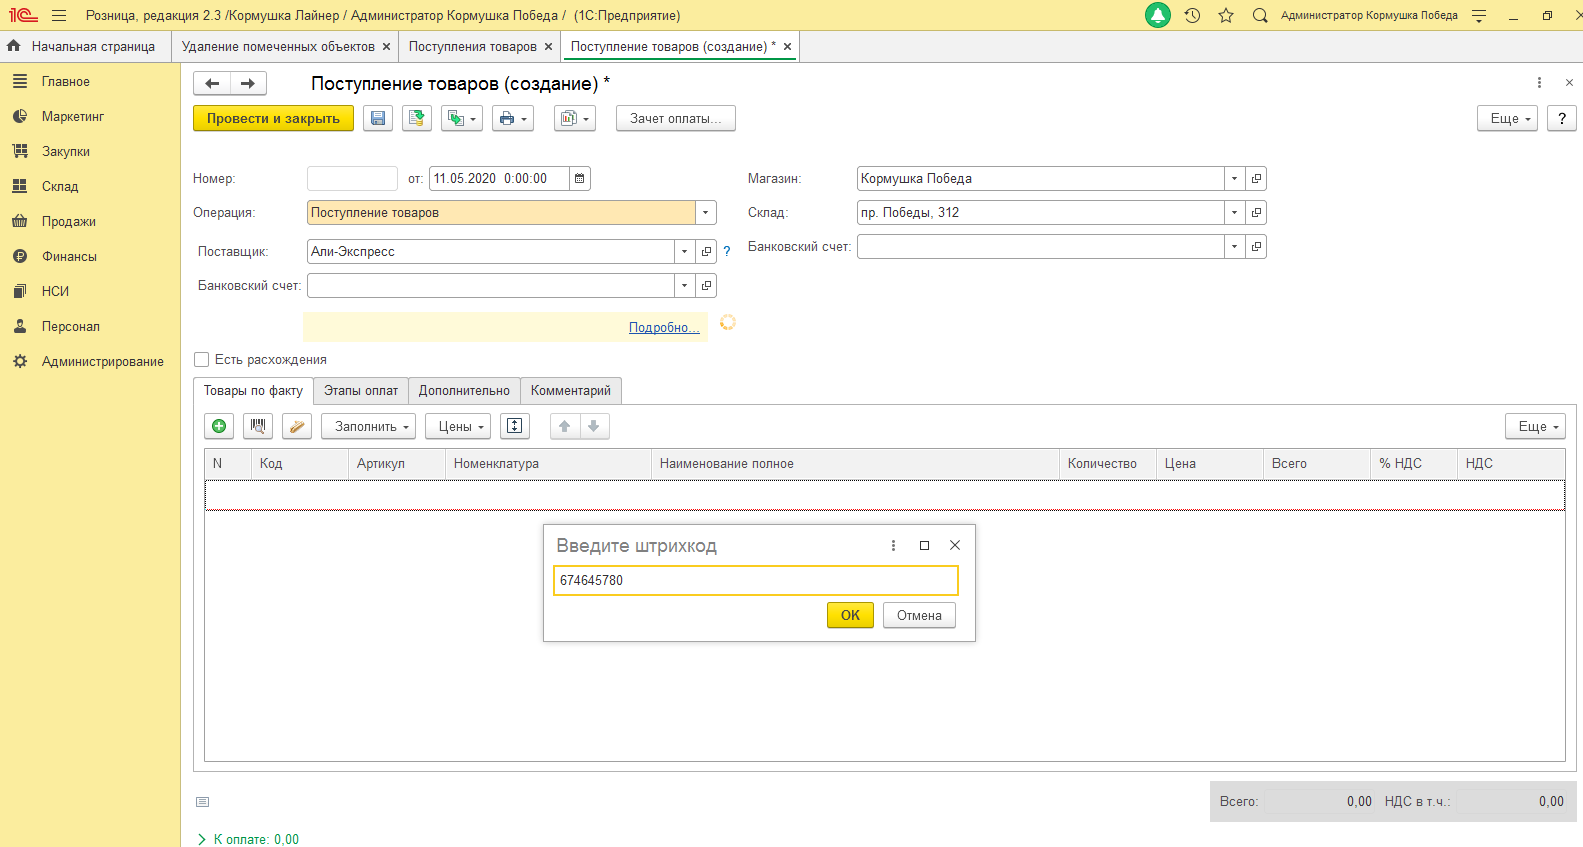Switch to the 'Комментарий' tab
This screenshot has width=1583, height=847.
(x=570, y=391)
